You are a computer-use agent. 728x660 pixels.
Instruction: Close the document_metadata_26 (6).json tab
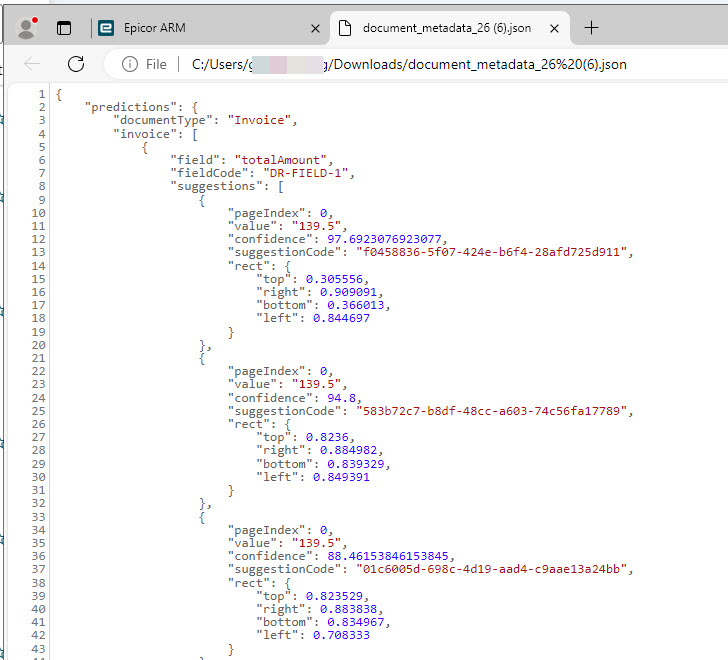pyautogui.click(x=554, y=28)
